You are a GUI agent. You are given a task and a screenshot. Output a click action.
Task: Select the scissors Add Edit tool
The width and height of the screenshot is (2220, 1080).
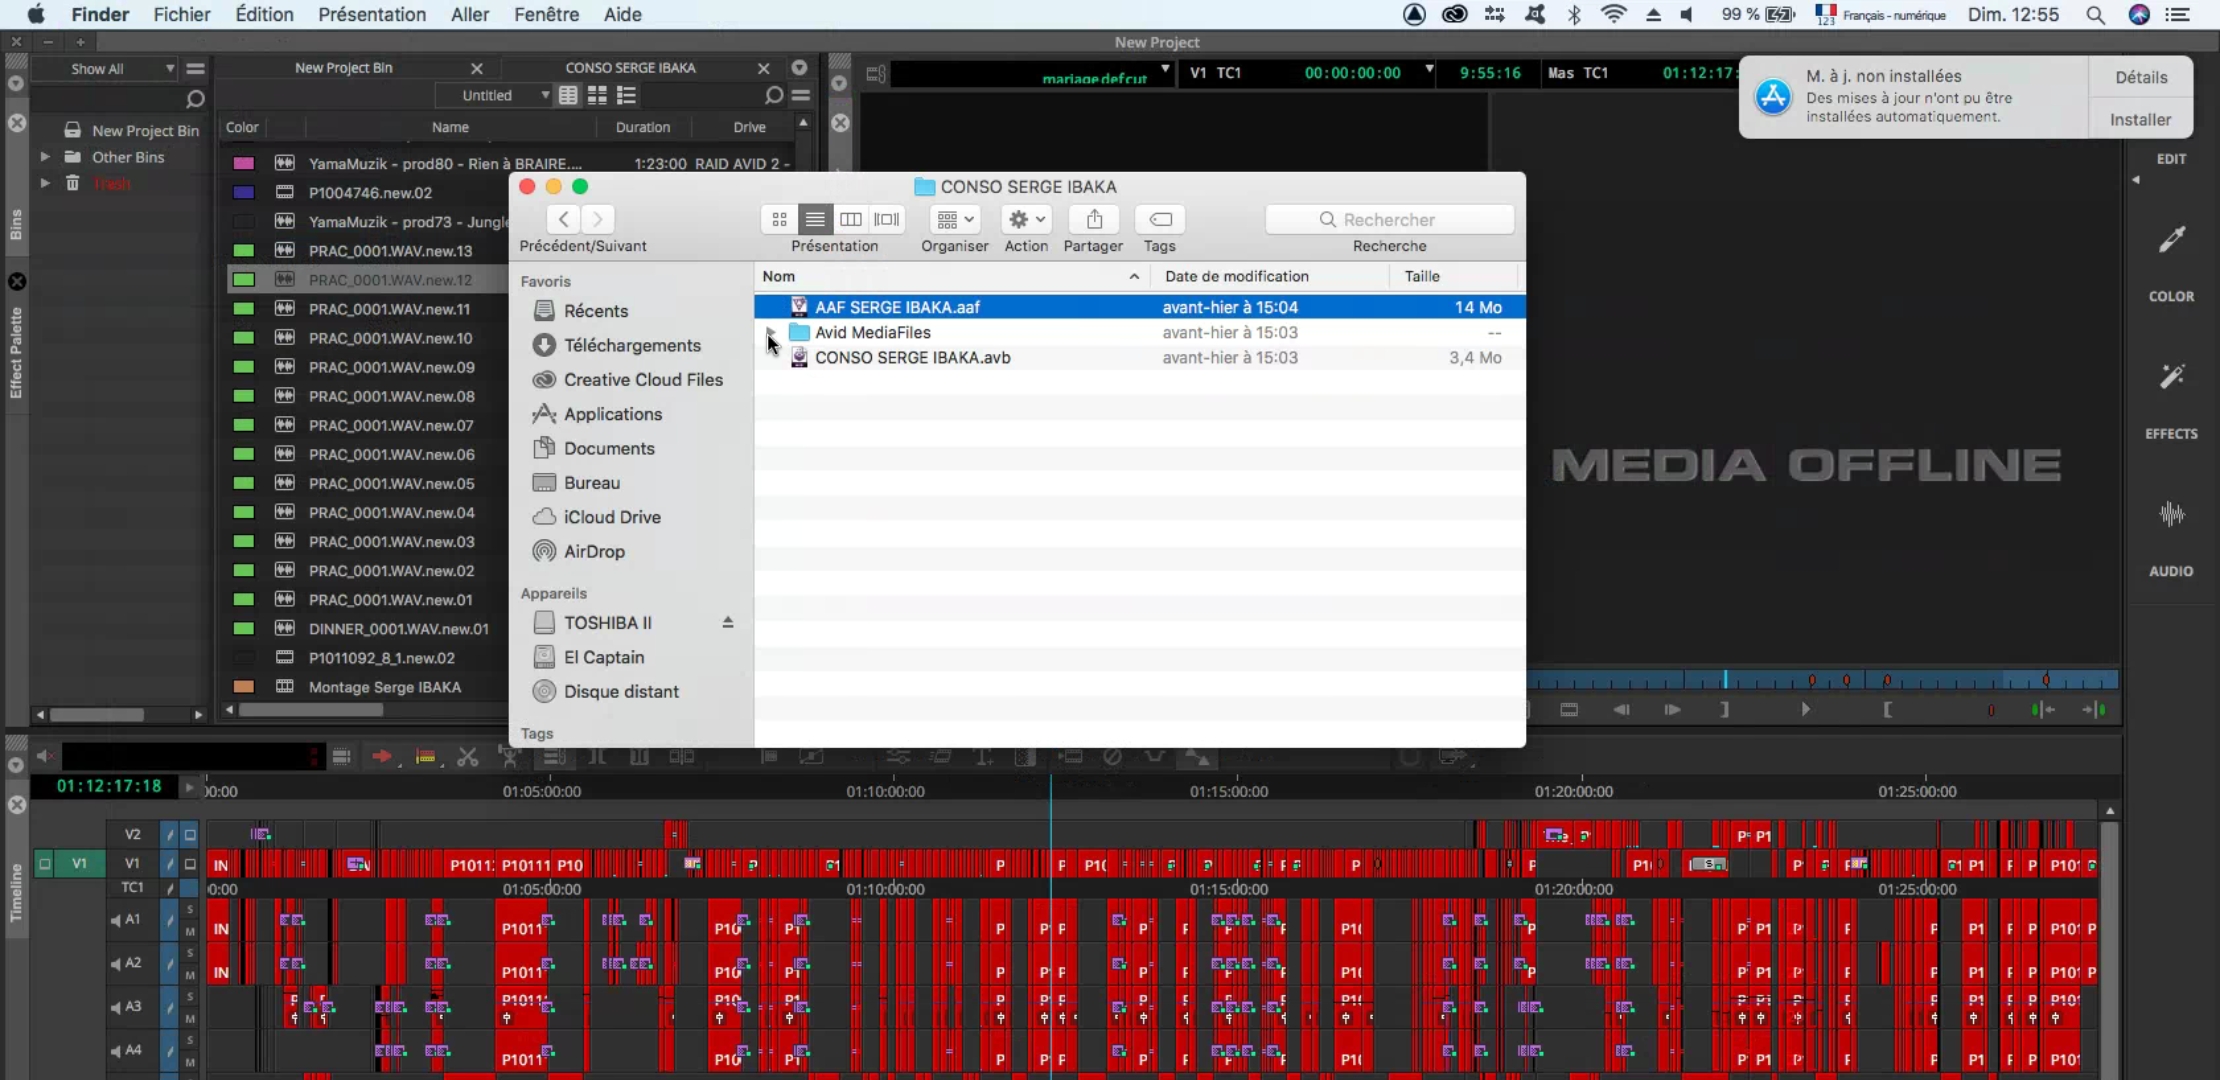[467, 757]
